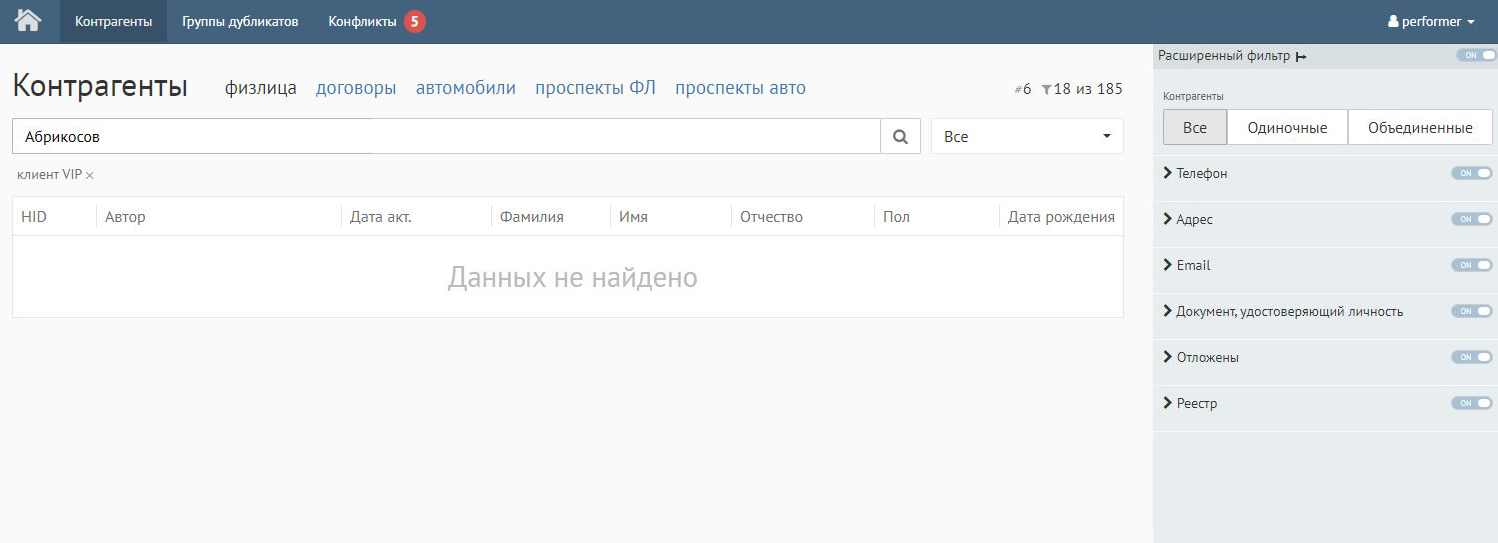Remove the 'клиент VIP' filter tag
Screen dimensions: 1498x543
pos(90,175)
